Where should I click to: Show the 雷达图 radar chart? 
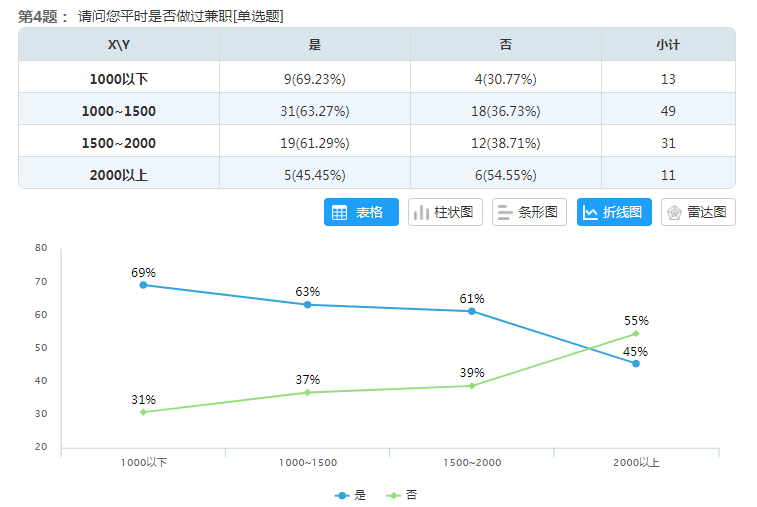coord(698,212)
